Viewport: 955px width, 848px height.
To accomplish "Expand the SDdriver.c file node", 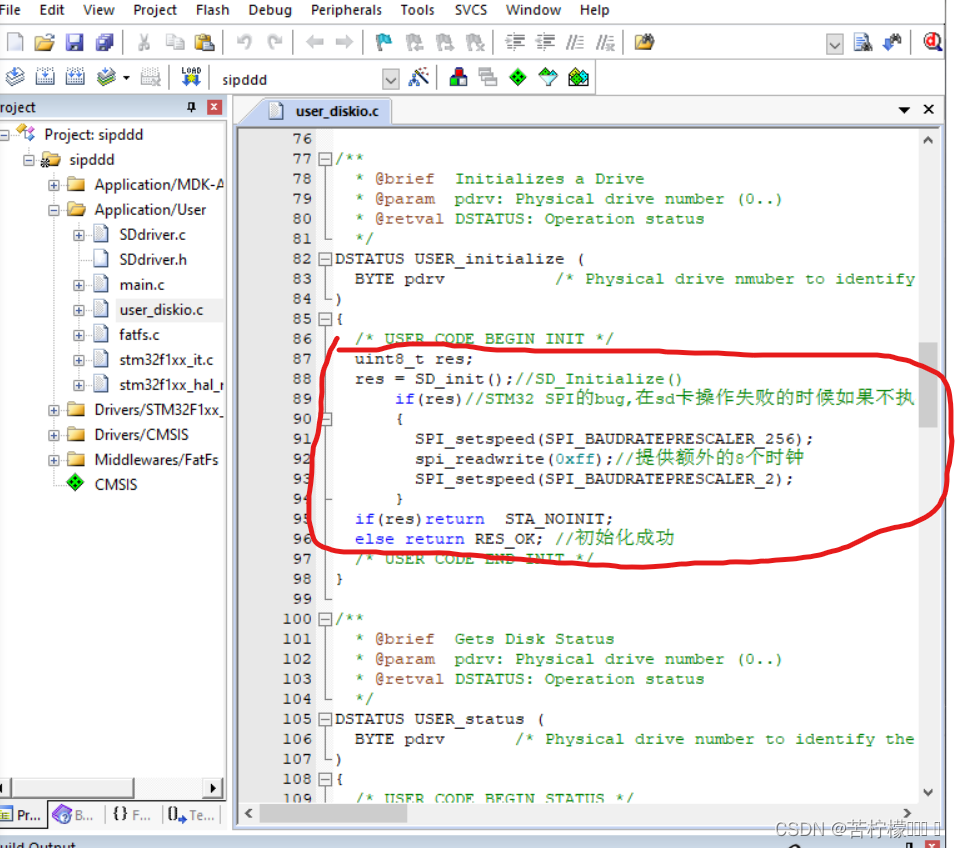I will [79, 235].
